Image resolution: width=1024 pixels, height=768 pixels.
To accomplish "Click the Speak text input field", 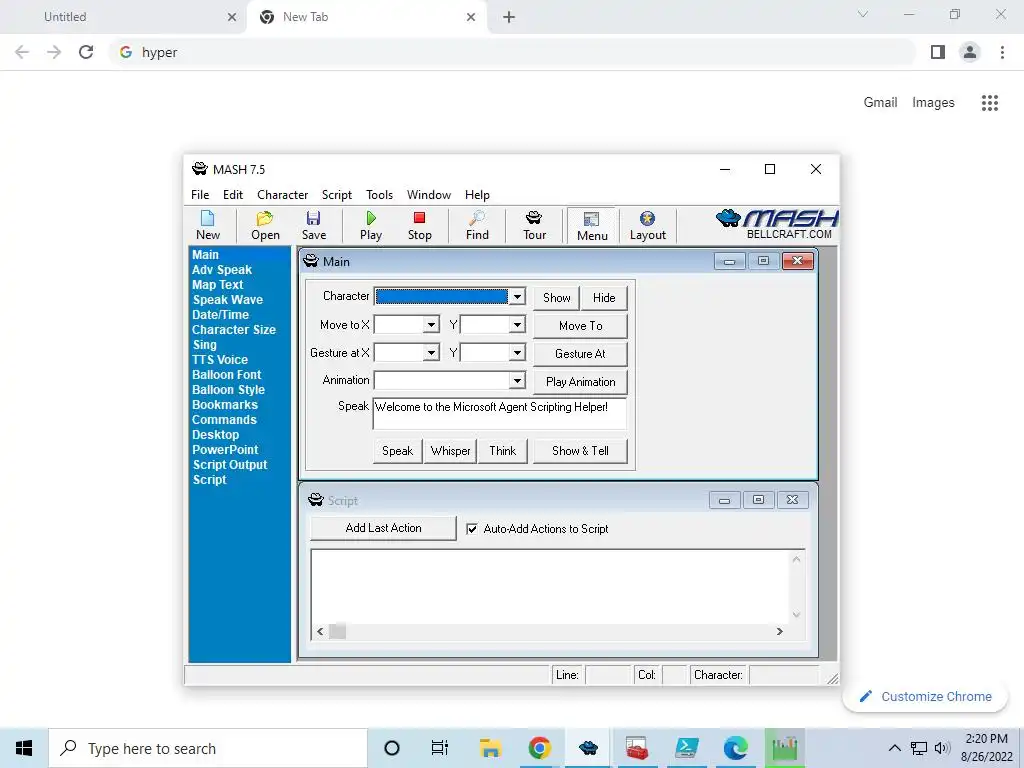I will point(500,413).
